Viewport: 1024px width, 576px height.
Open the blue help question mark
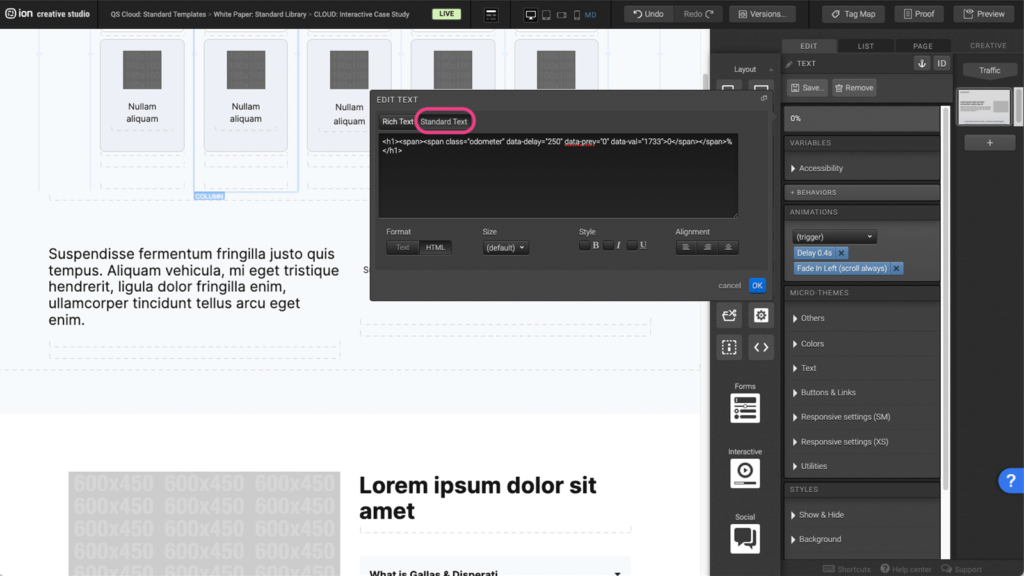(x=1009, y=481)
